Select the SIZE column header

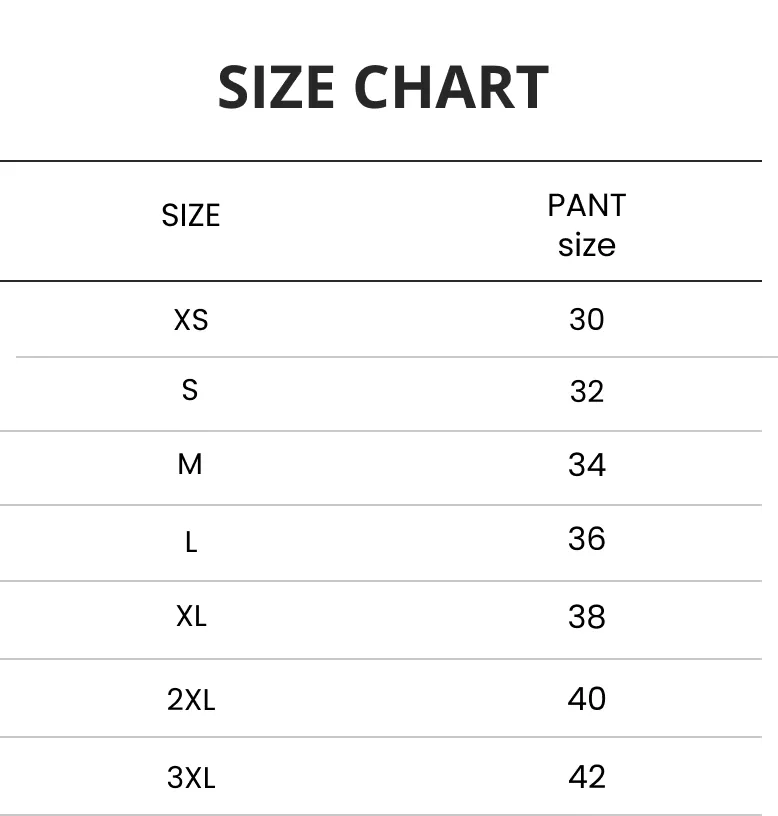point(190,215)
